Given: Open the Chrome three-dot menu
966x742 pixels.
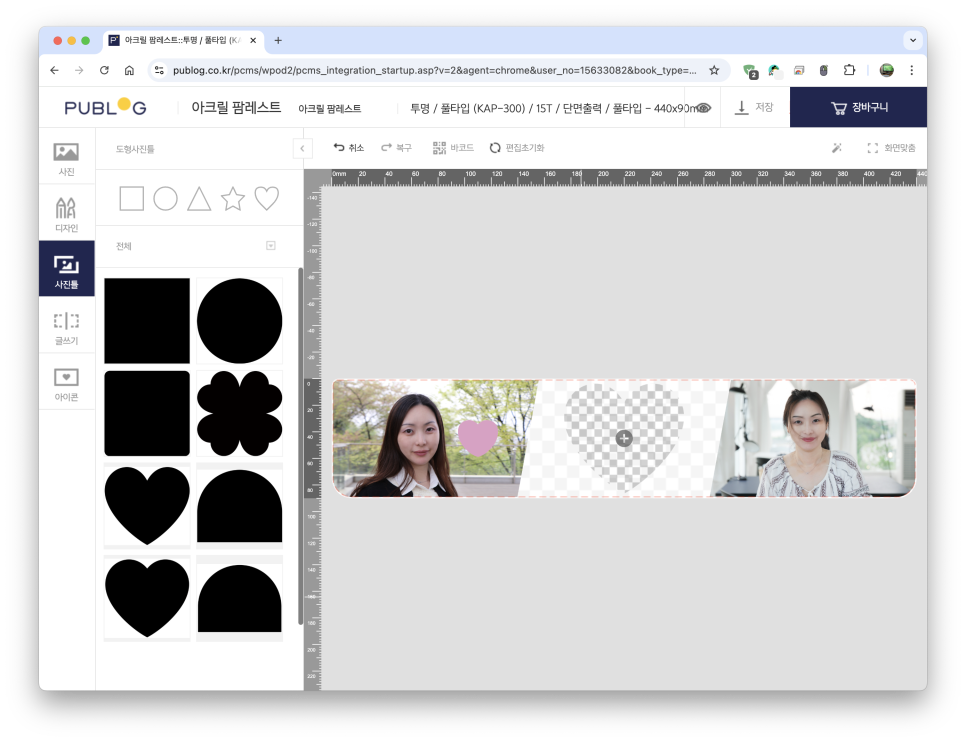Looking at the screenshot, I should (912, 70).
